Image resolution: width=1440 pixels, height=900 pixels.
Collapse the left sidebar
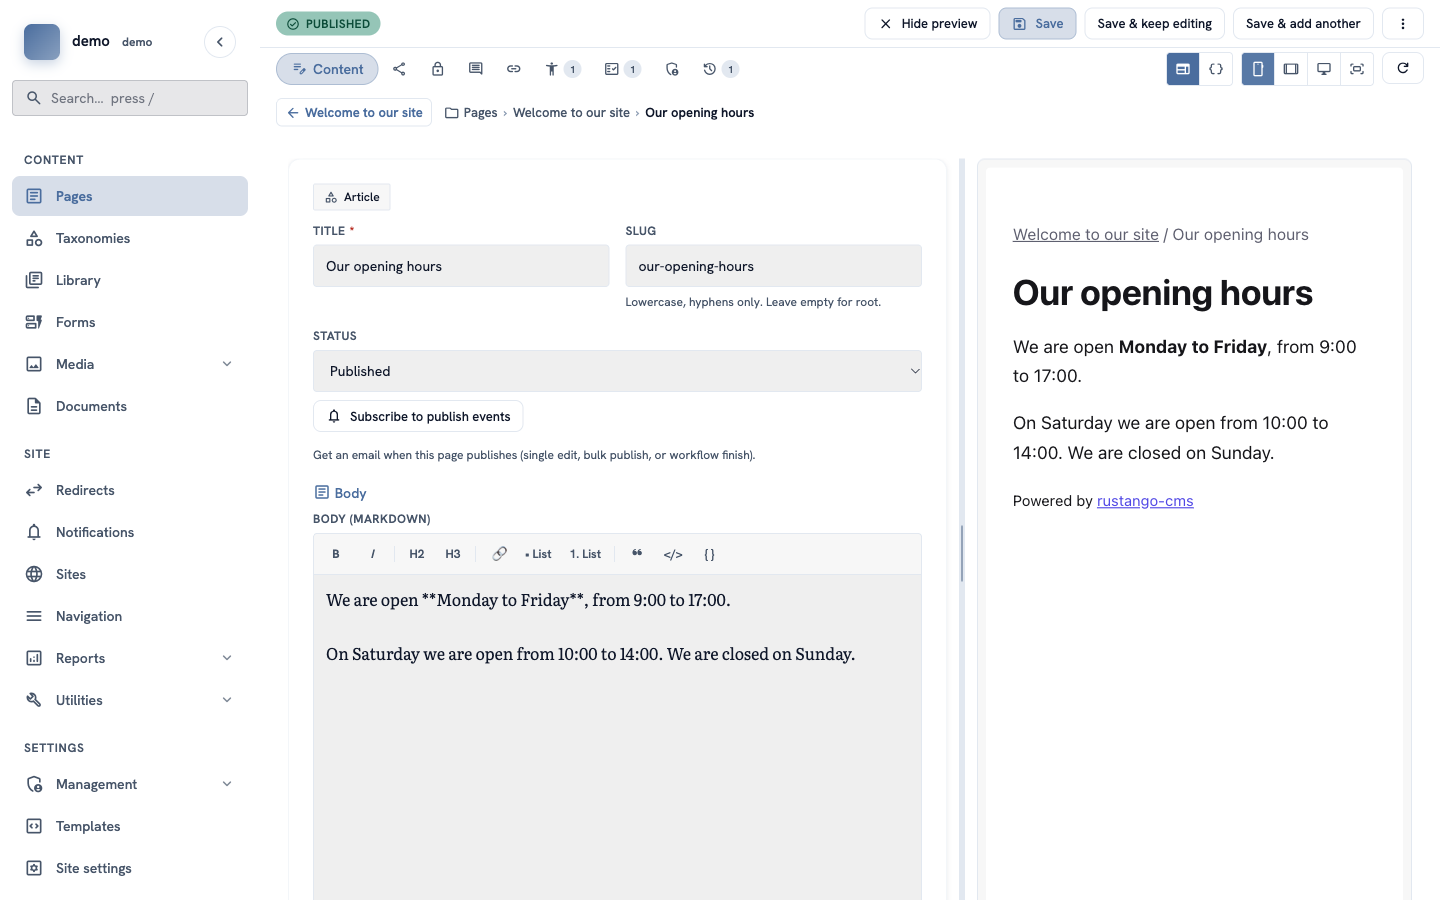point(220,42)
